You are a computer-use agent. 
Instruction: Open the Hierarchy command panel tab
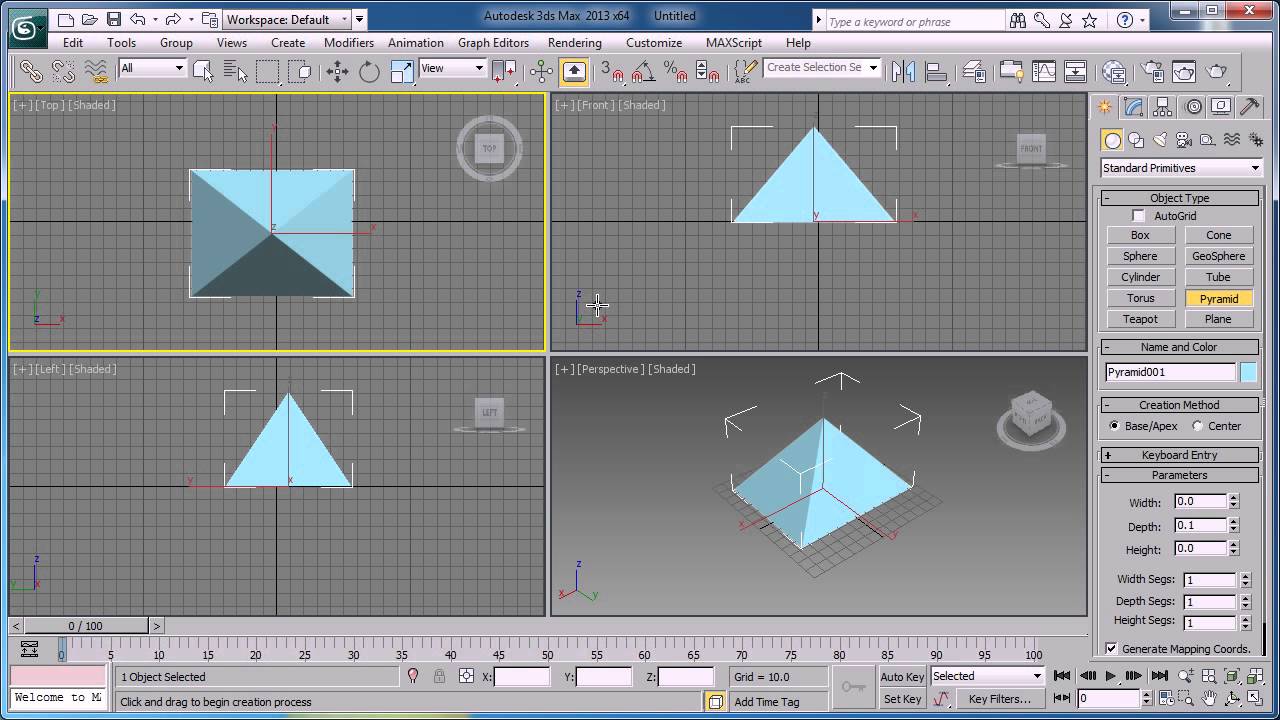pyautogui.click(x=1162, y=107)
